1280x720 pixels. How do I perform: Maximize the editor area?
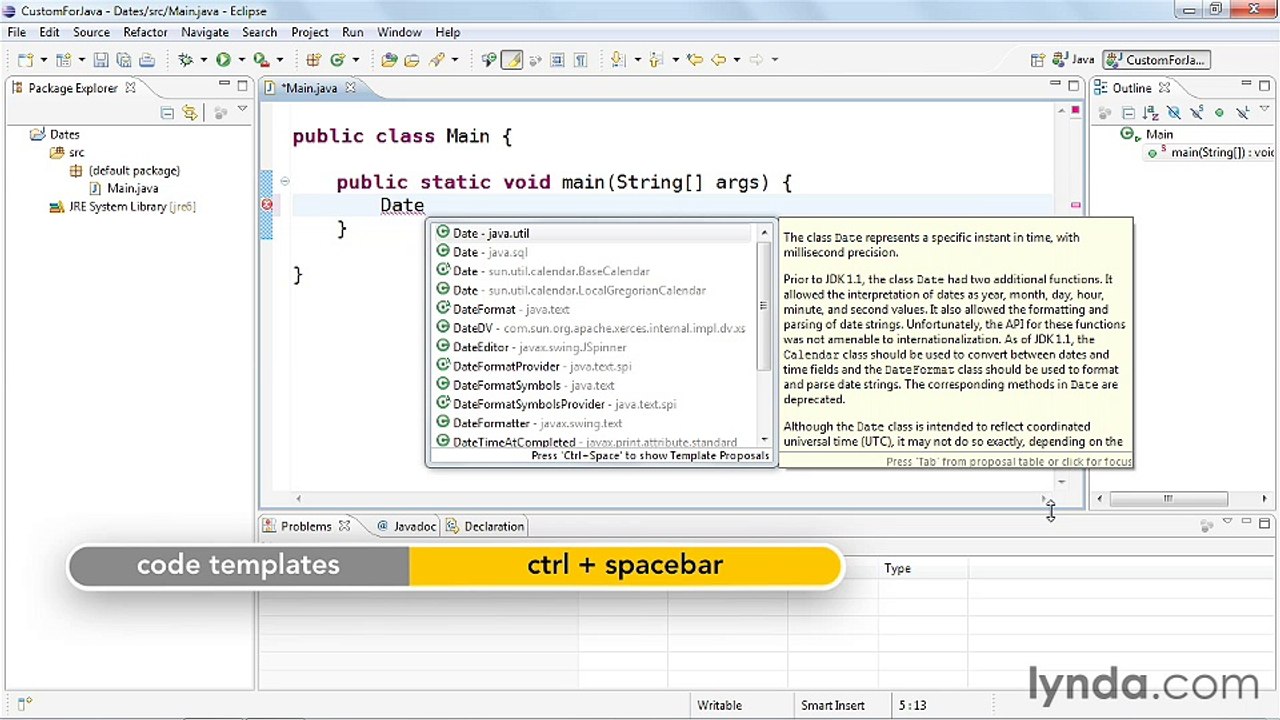click(1073, 86)
